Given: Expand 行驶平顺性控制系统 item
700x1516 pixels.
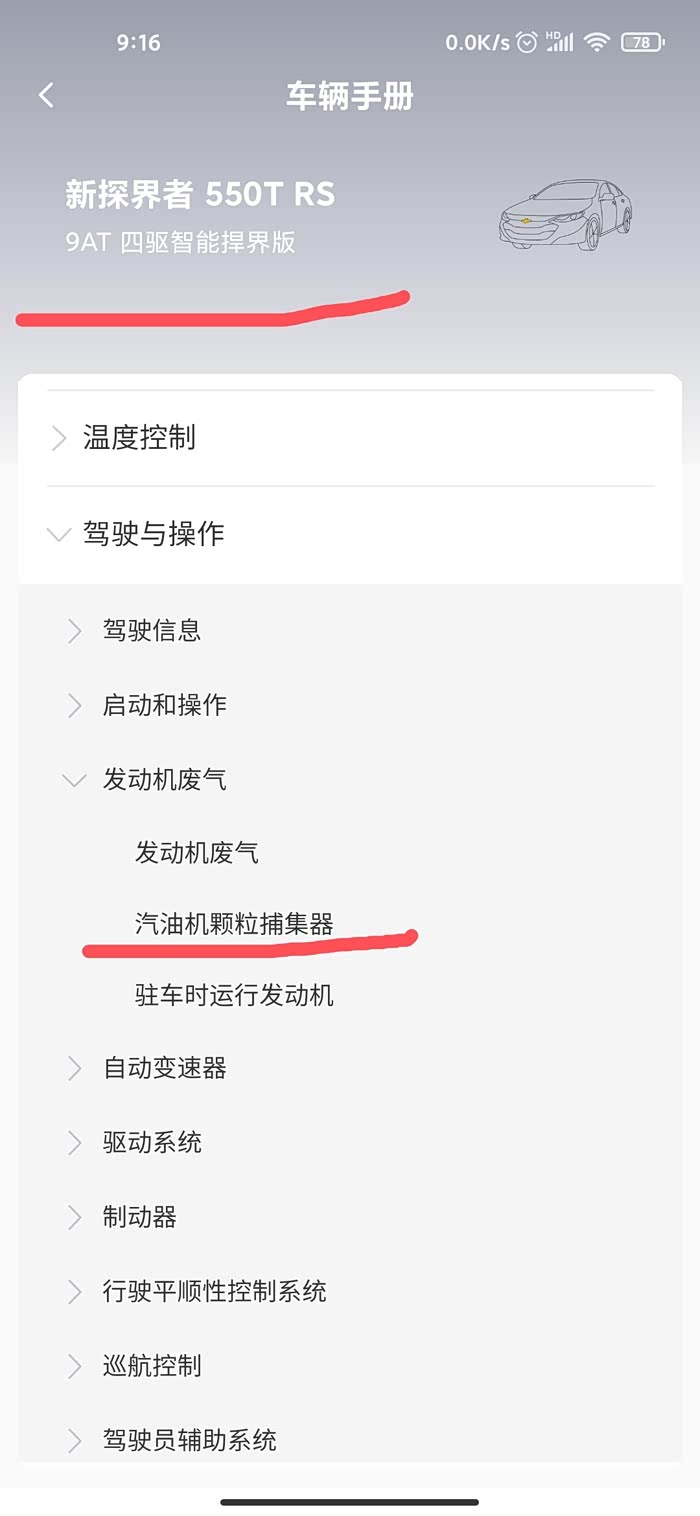Looking at the screenshot, I should tap(214, 1291).
